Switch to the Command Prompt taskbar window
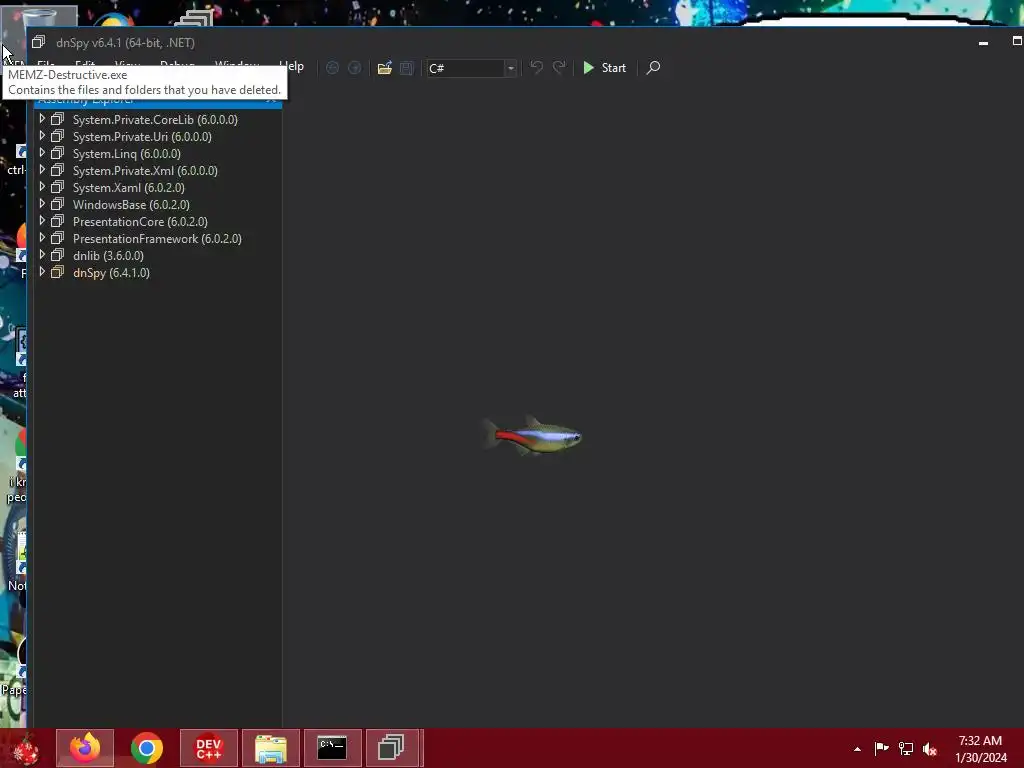Image resolution: width=1024 pixels, height=768 pixels. (x=332, y=748)
